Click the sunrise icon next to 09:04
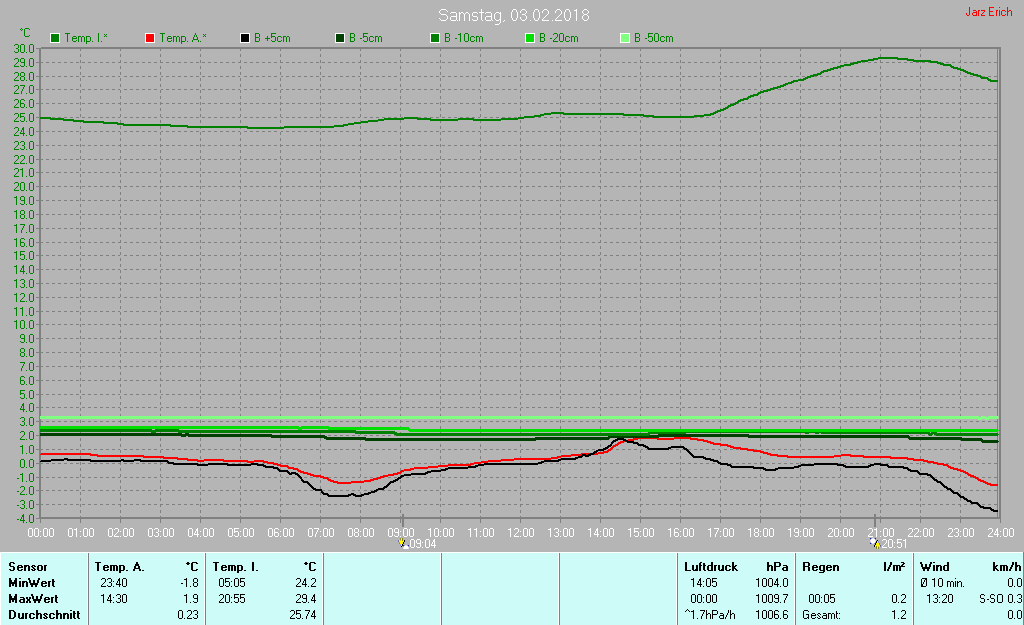 pyautogui.click(x=403, y=543)
